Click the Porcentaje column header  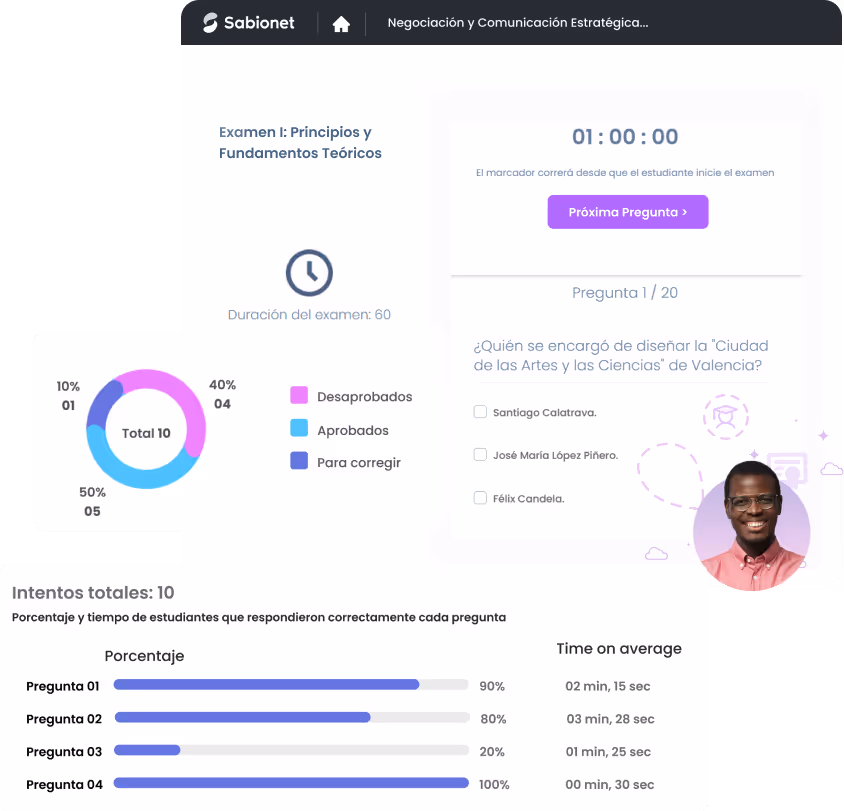pos(144,656)
